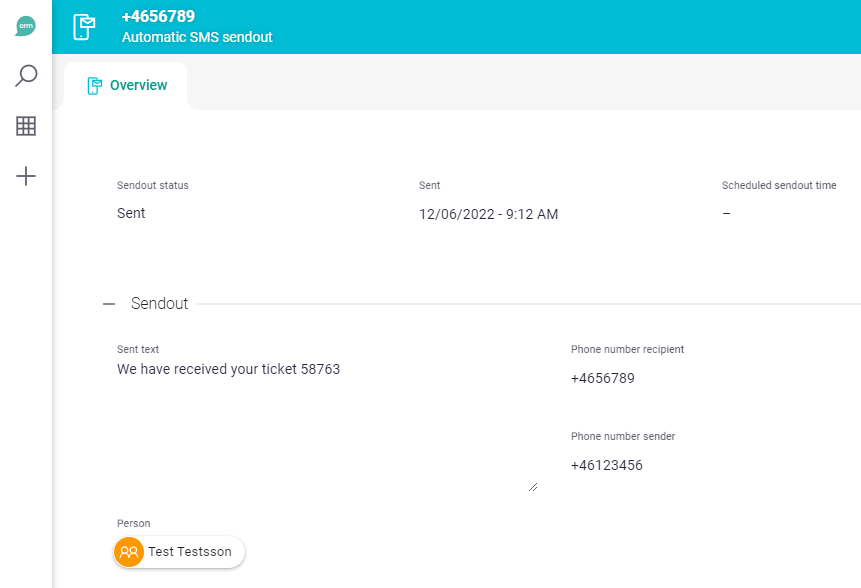
Task: Click the sent date 12/06/2022 value
Action: coord(488,214)
